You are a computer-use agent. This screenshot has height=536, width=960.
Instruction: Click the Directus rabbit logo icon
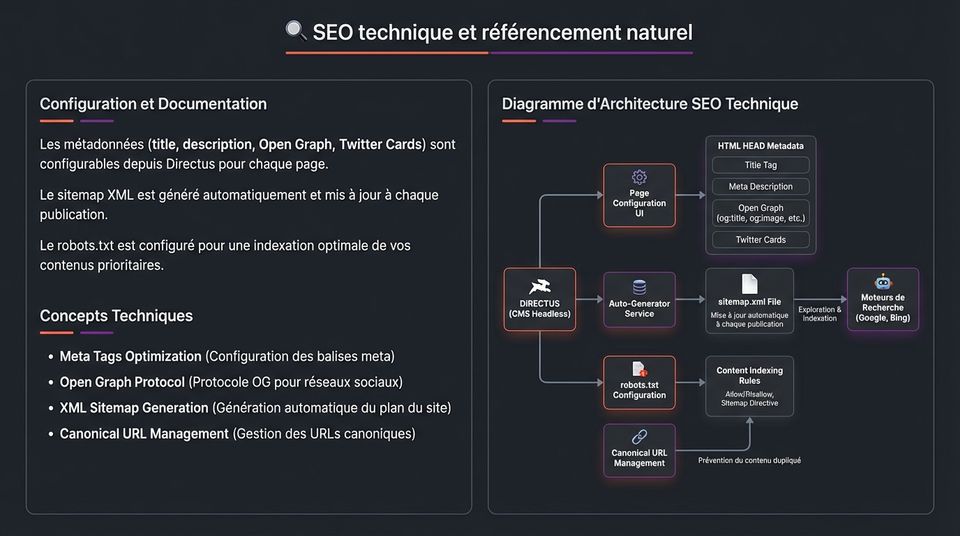point(539,287)
